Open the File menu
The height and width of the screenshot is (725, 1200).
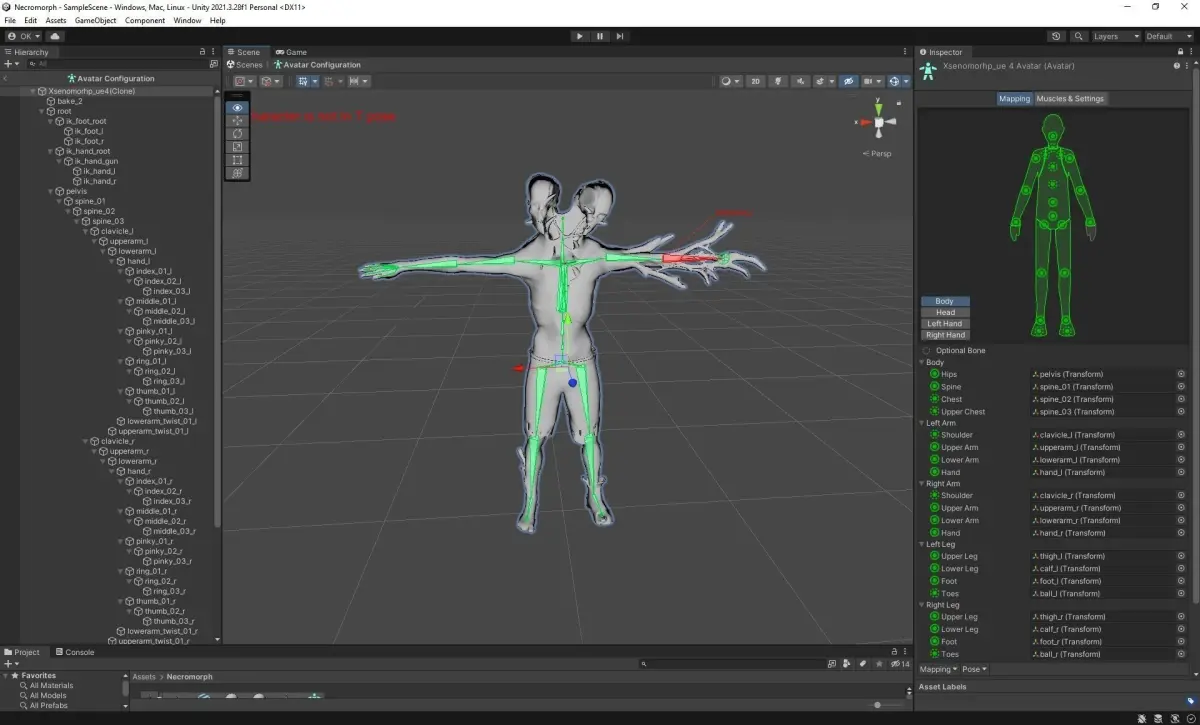point(11,20)
